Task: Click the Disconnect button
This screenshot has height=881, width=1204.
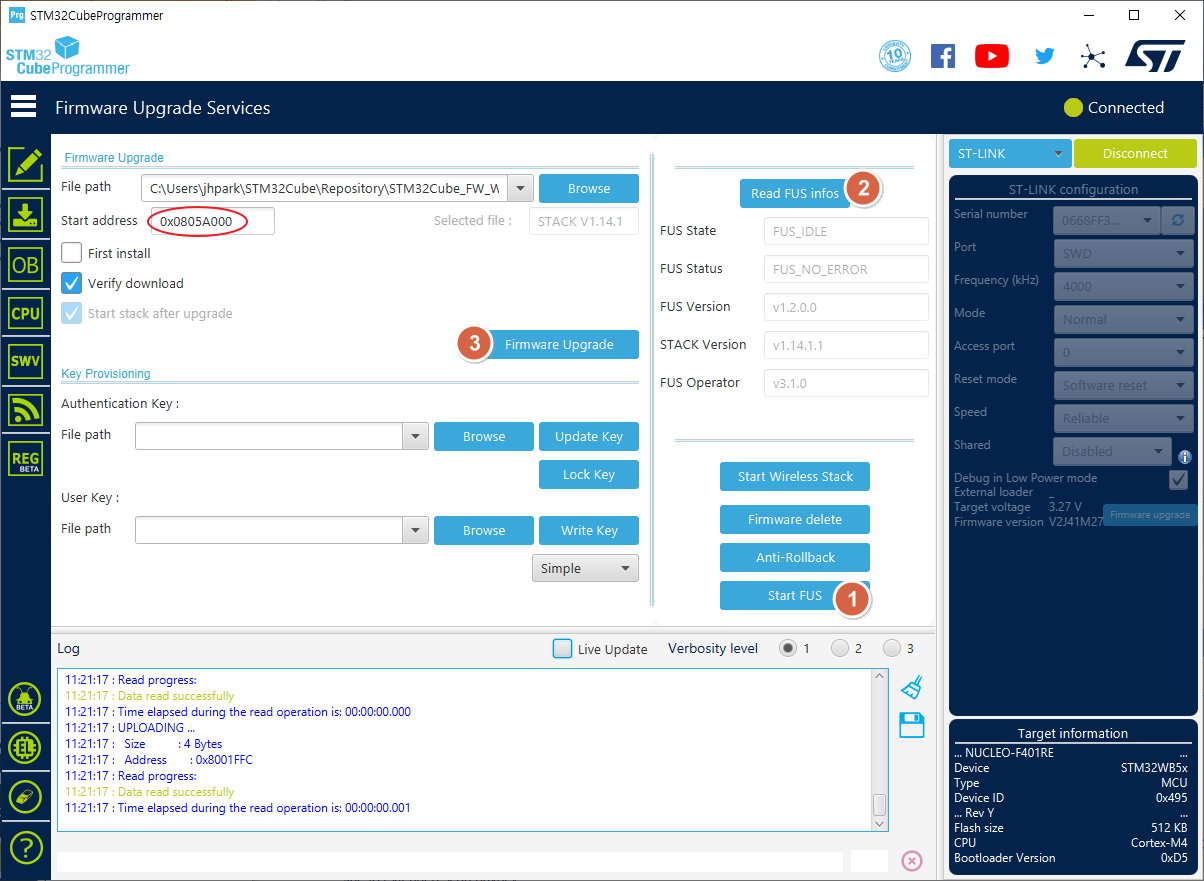Action: 1135,153
